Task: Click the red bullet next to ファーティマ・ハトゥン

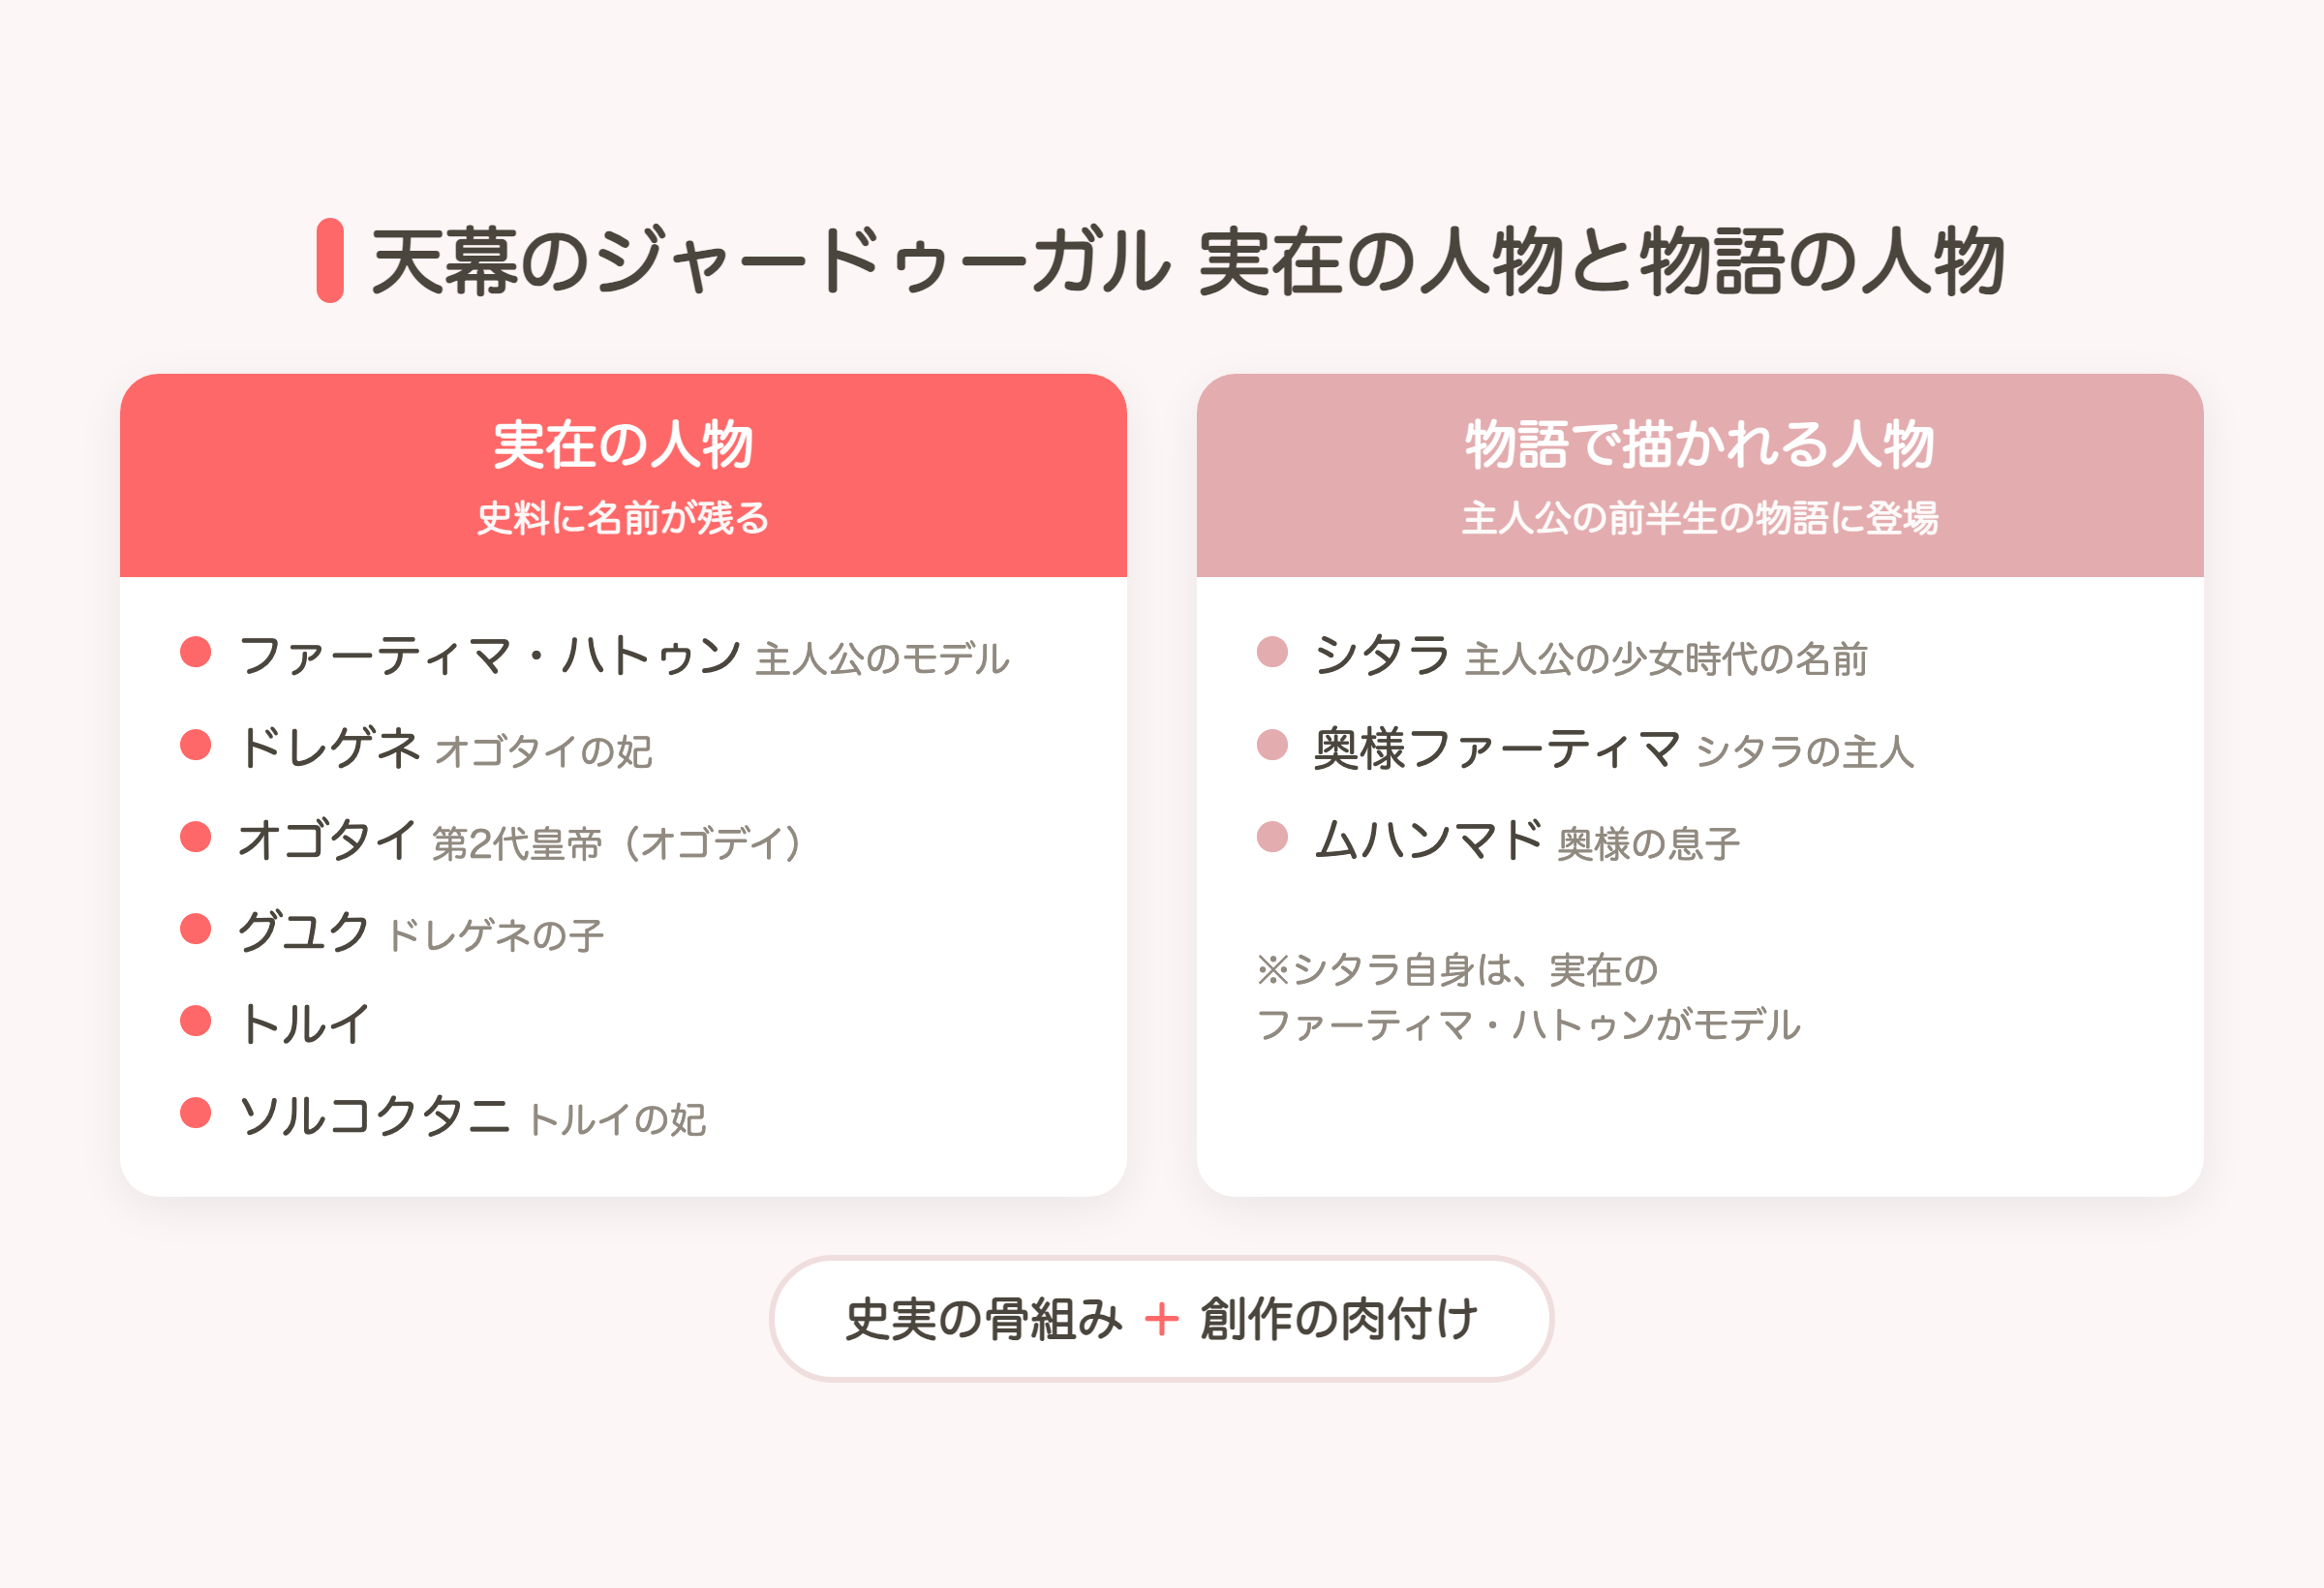Action: pos(196,652)
